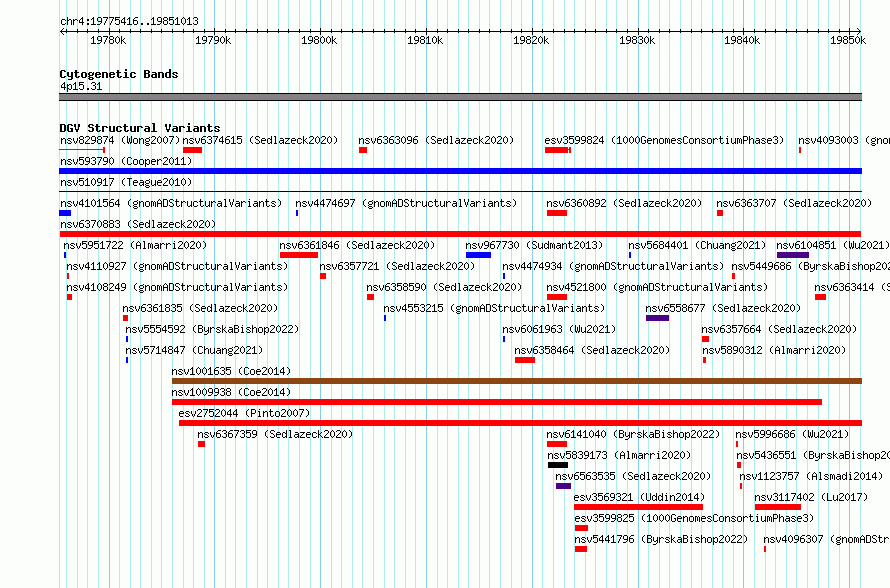
Task: Open nsv6061963 (Wu2021) label
Action: [x=559, y=329]
